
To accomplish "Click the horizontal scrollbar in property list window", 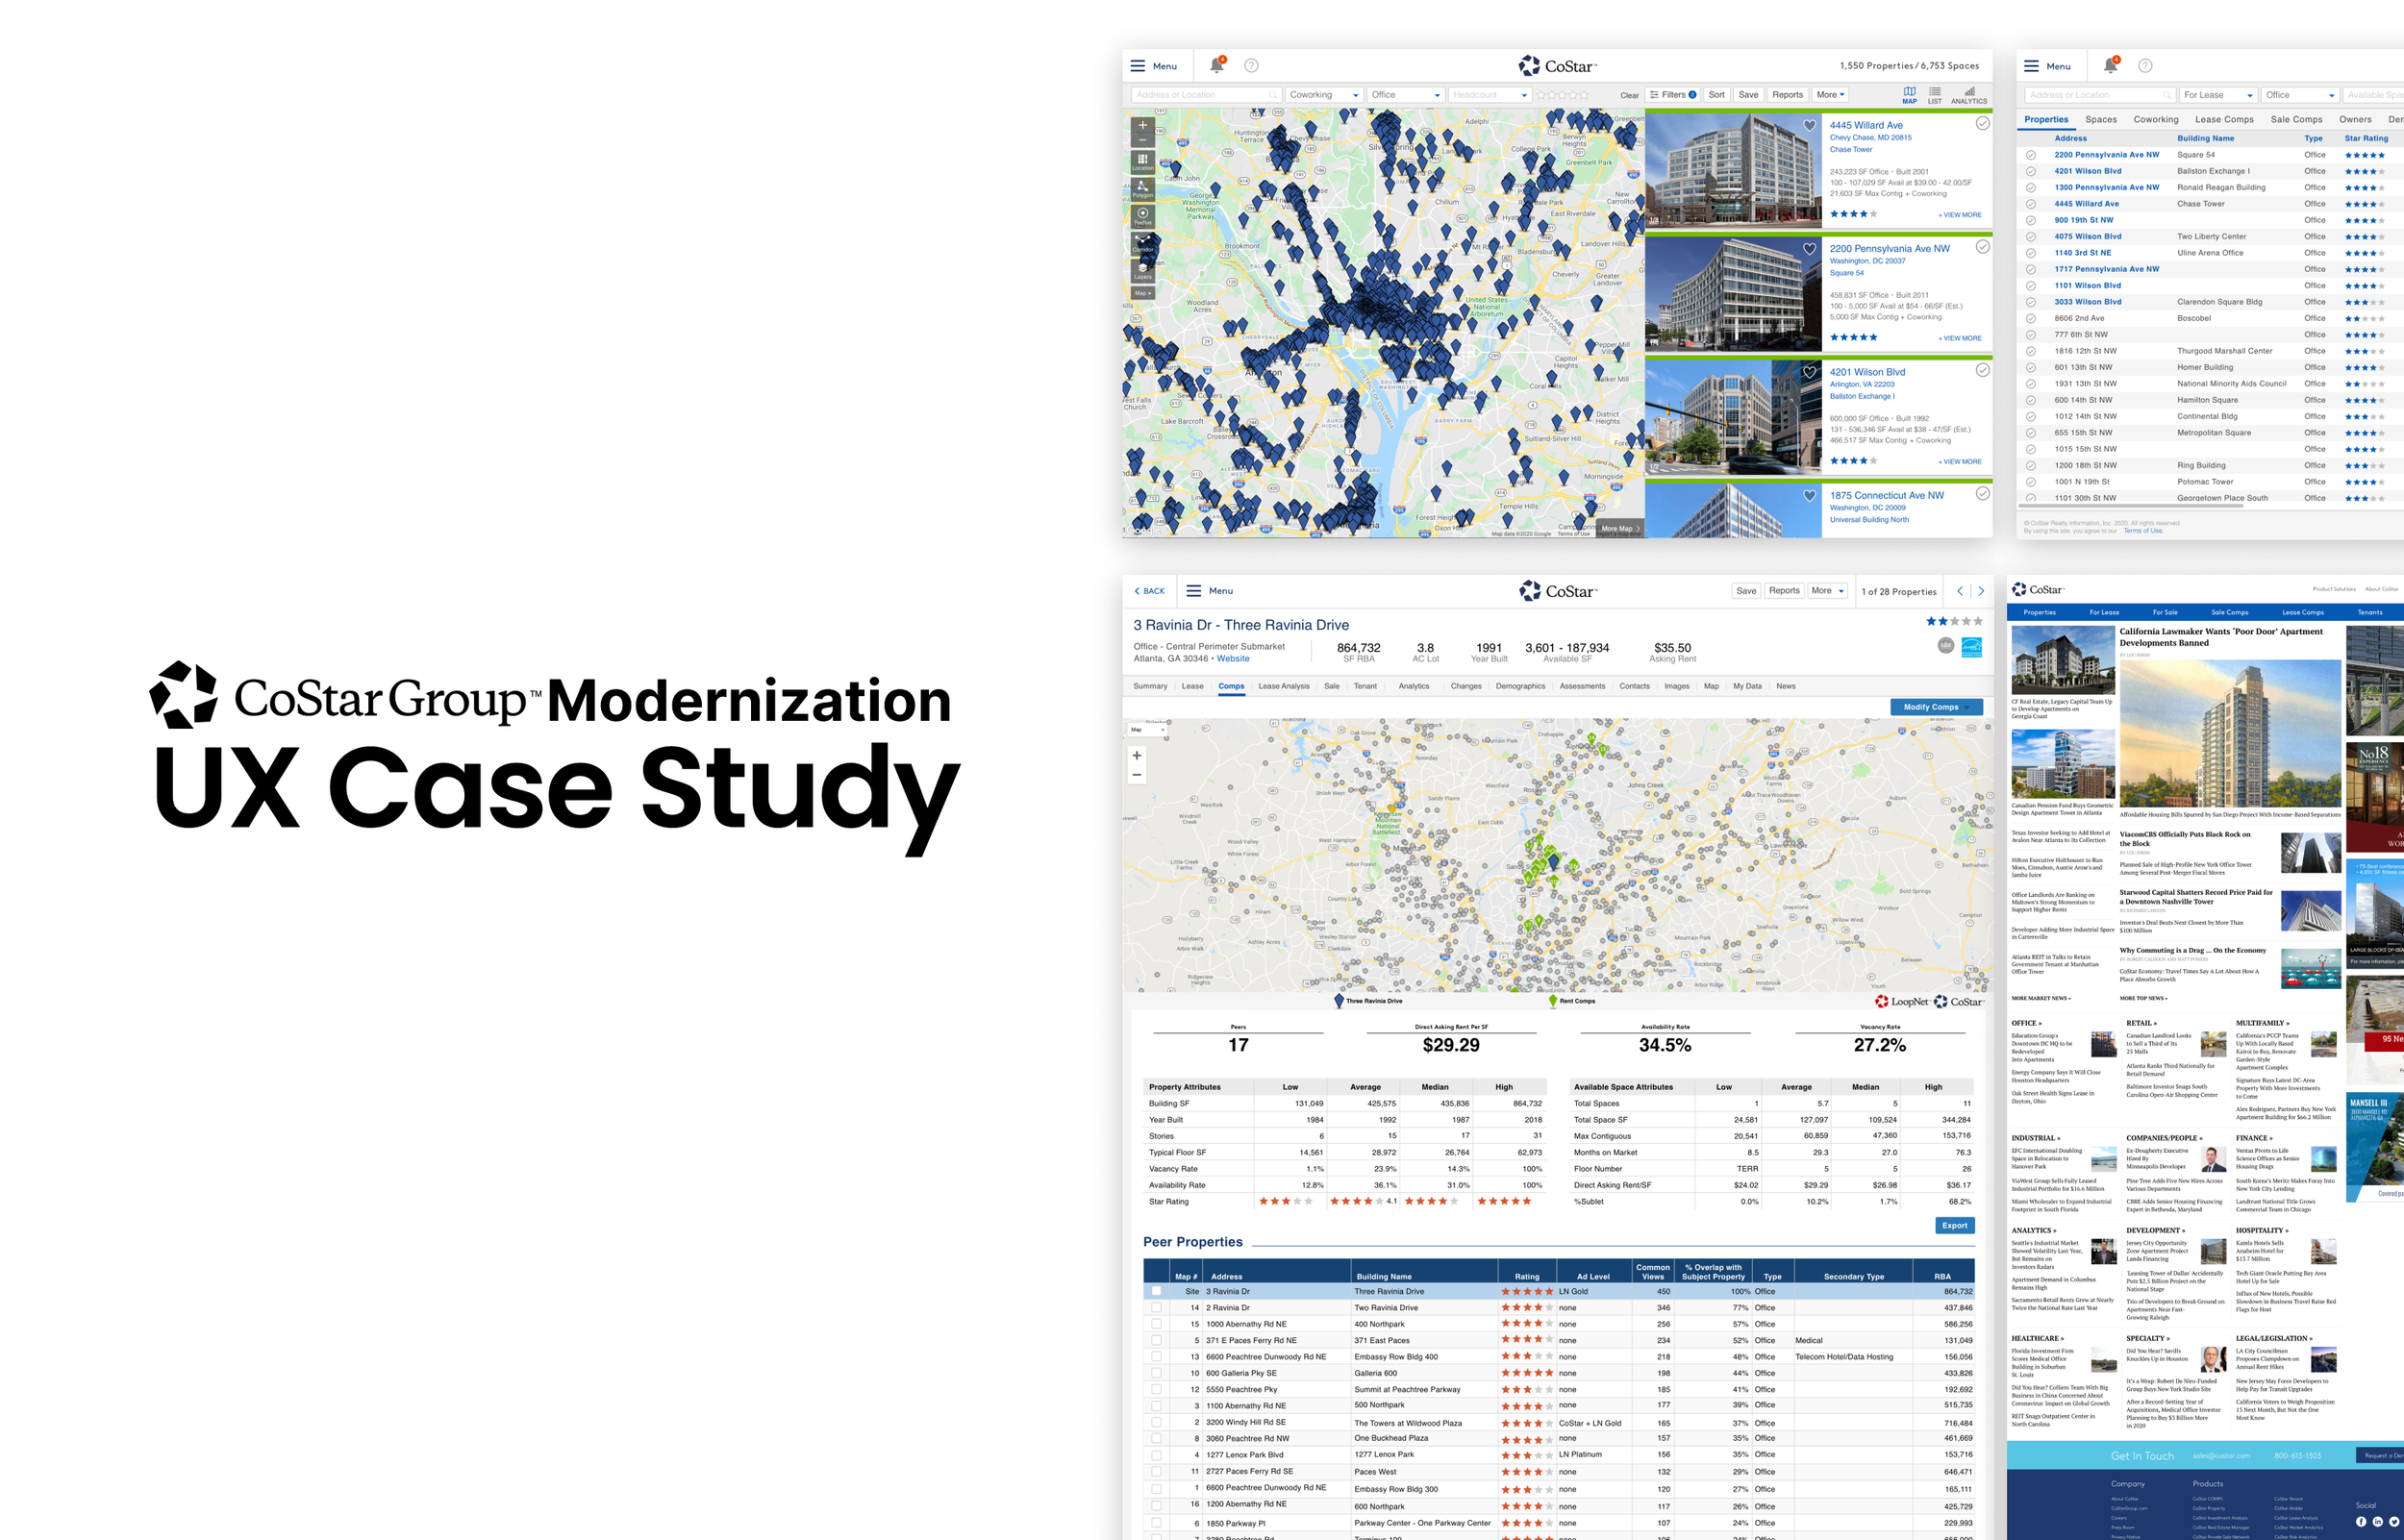I will (2130, 506).
